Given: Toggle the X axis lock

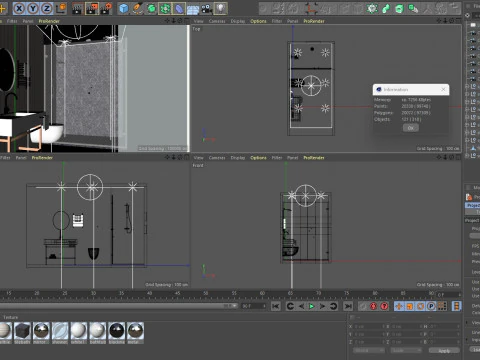Looking at the screenshot, I should point(19,8).
